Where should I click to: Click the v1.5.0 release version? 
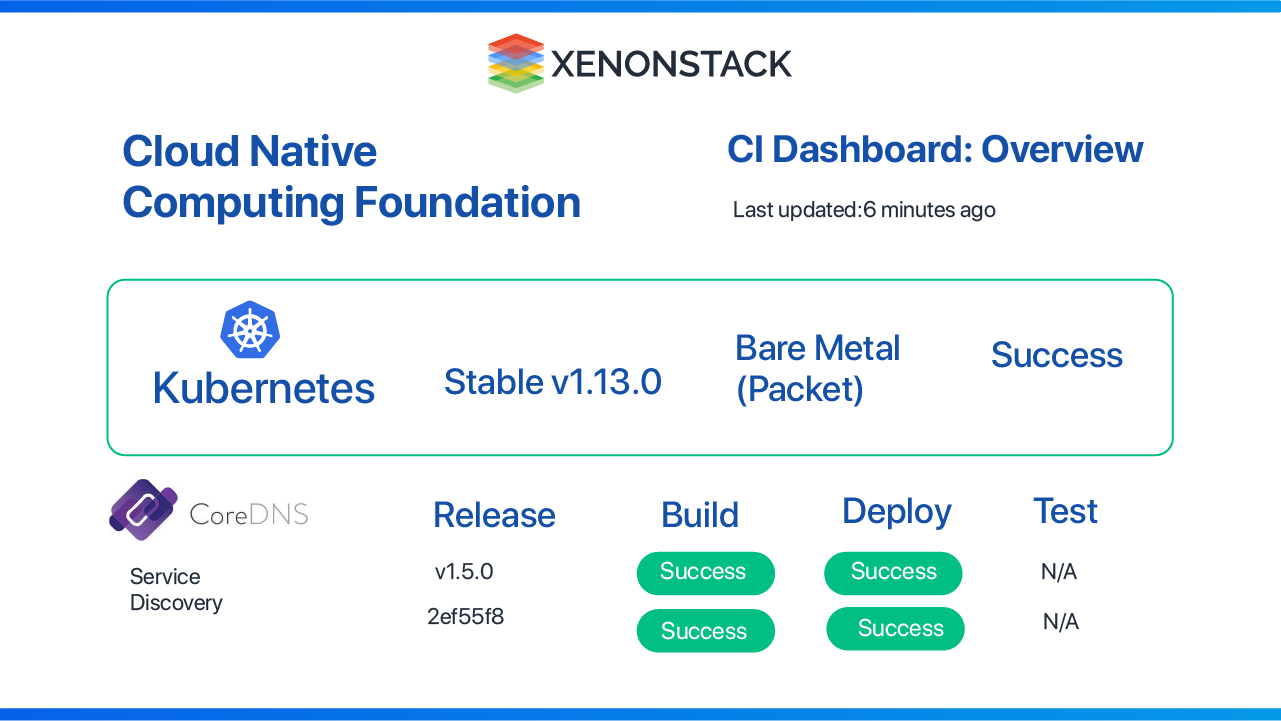coord(464,572)
